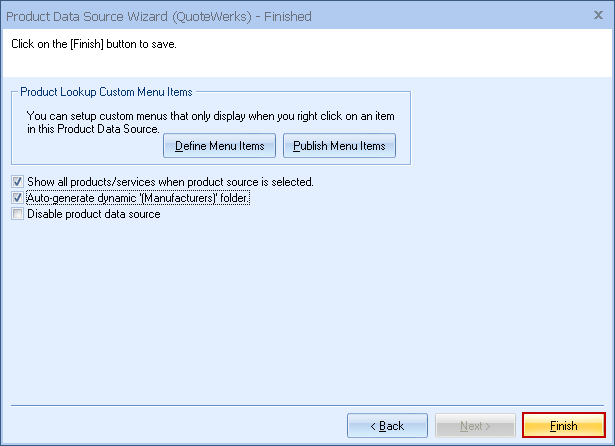Uncheck the Show all products/services checkbox

[x=17, y=182]
